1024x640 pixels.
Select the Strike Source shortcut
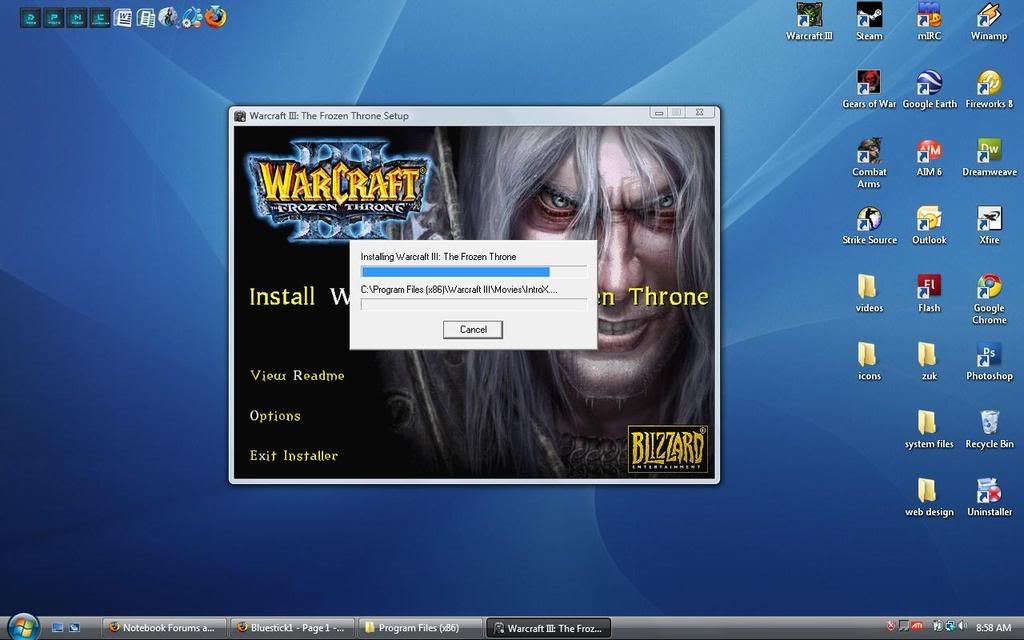click(869, 225)
